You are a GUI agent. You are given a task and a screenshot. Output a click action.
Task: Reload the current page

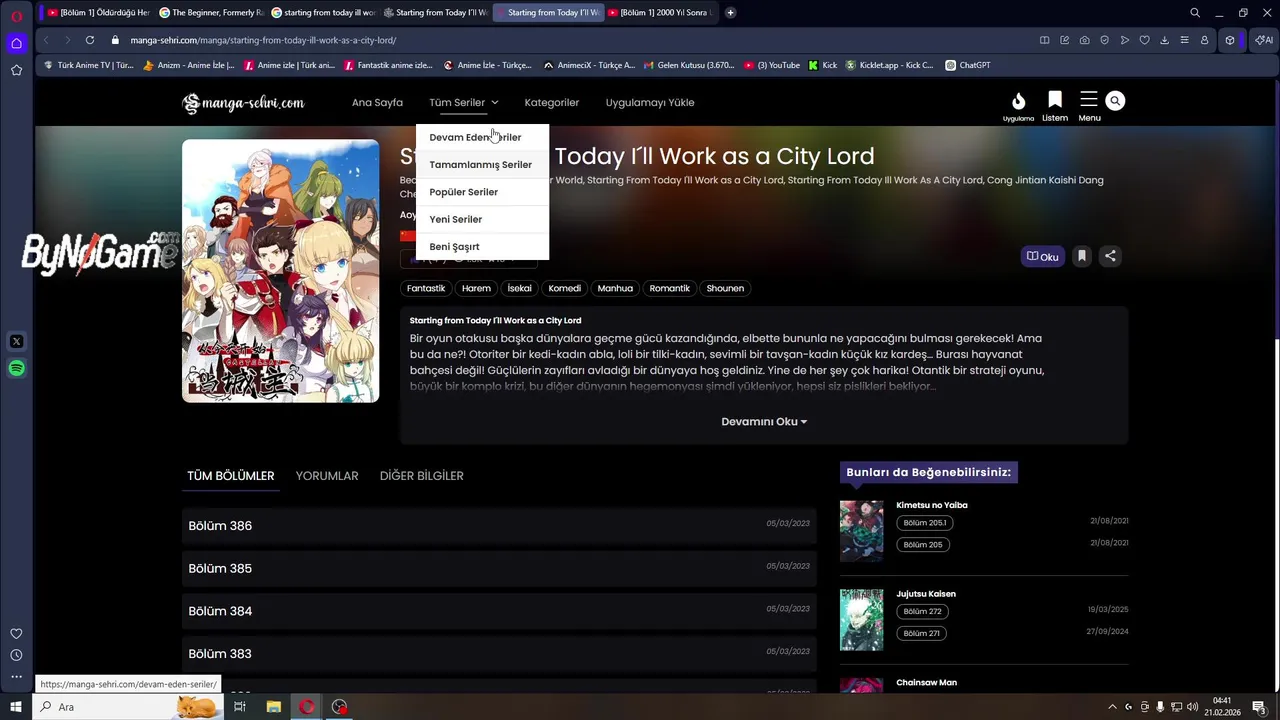(90, 40)
